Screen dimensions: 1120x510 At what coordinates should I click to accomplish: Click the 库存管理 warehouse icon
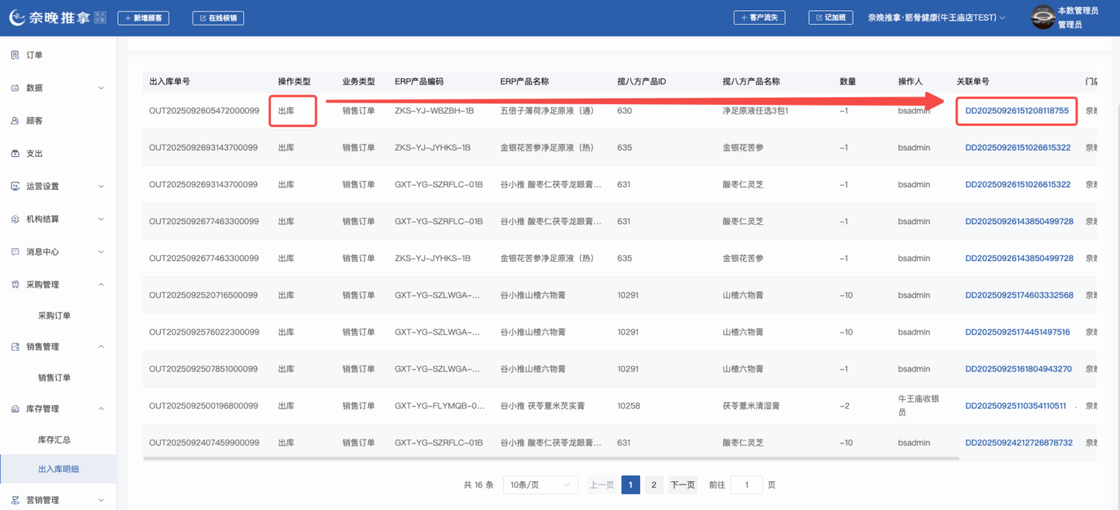pos(15,409)
